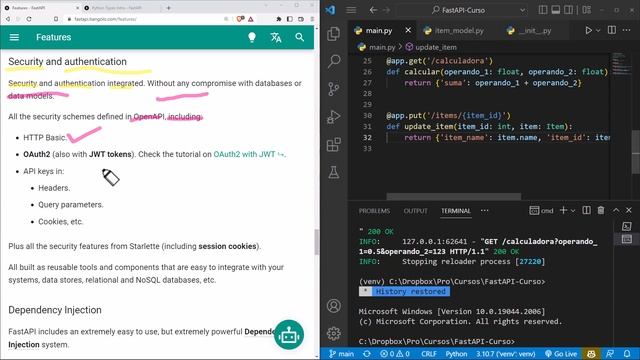Open the FastAPI-Curso command center search
Screen dimensions: 640x360
coord(458,10)
